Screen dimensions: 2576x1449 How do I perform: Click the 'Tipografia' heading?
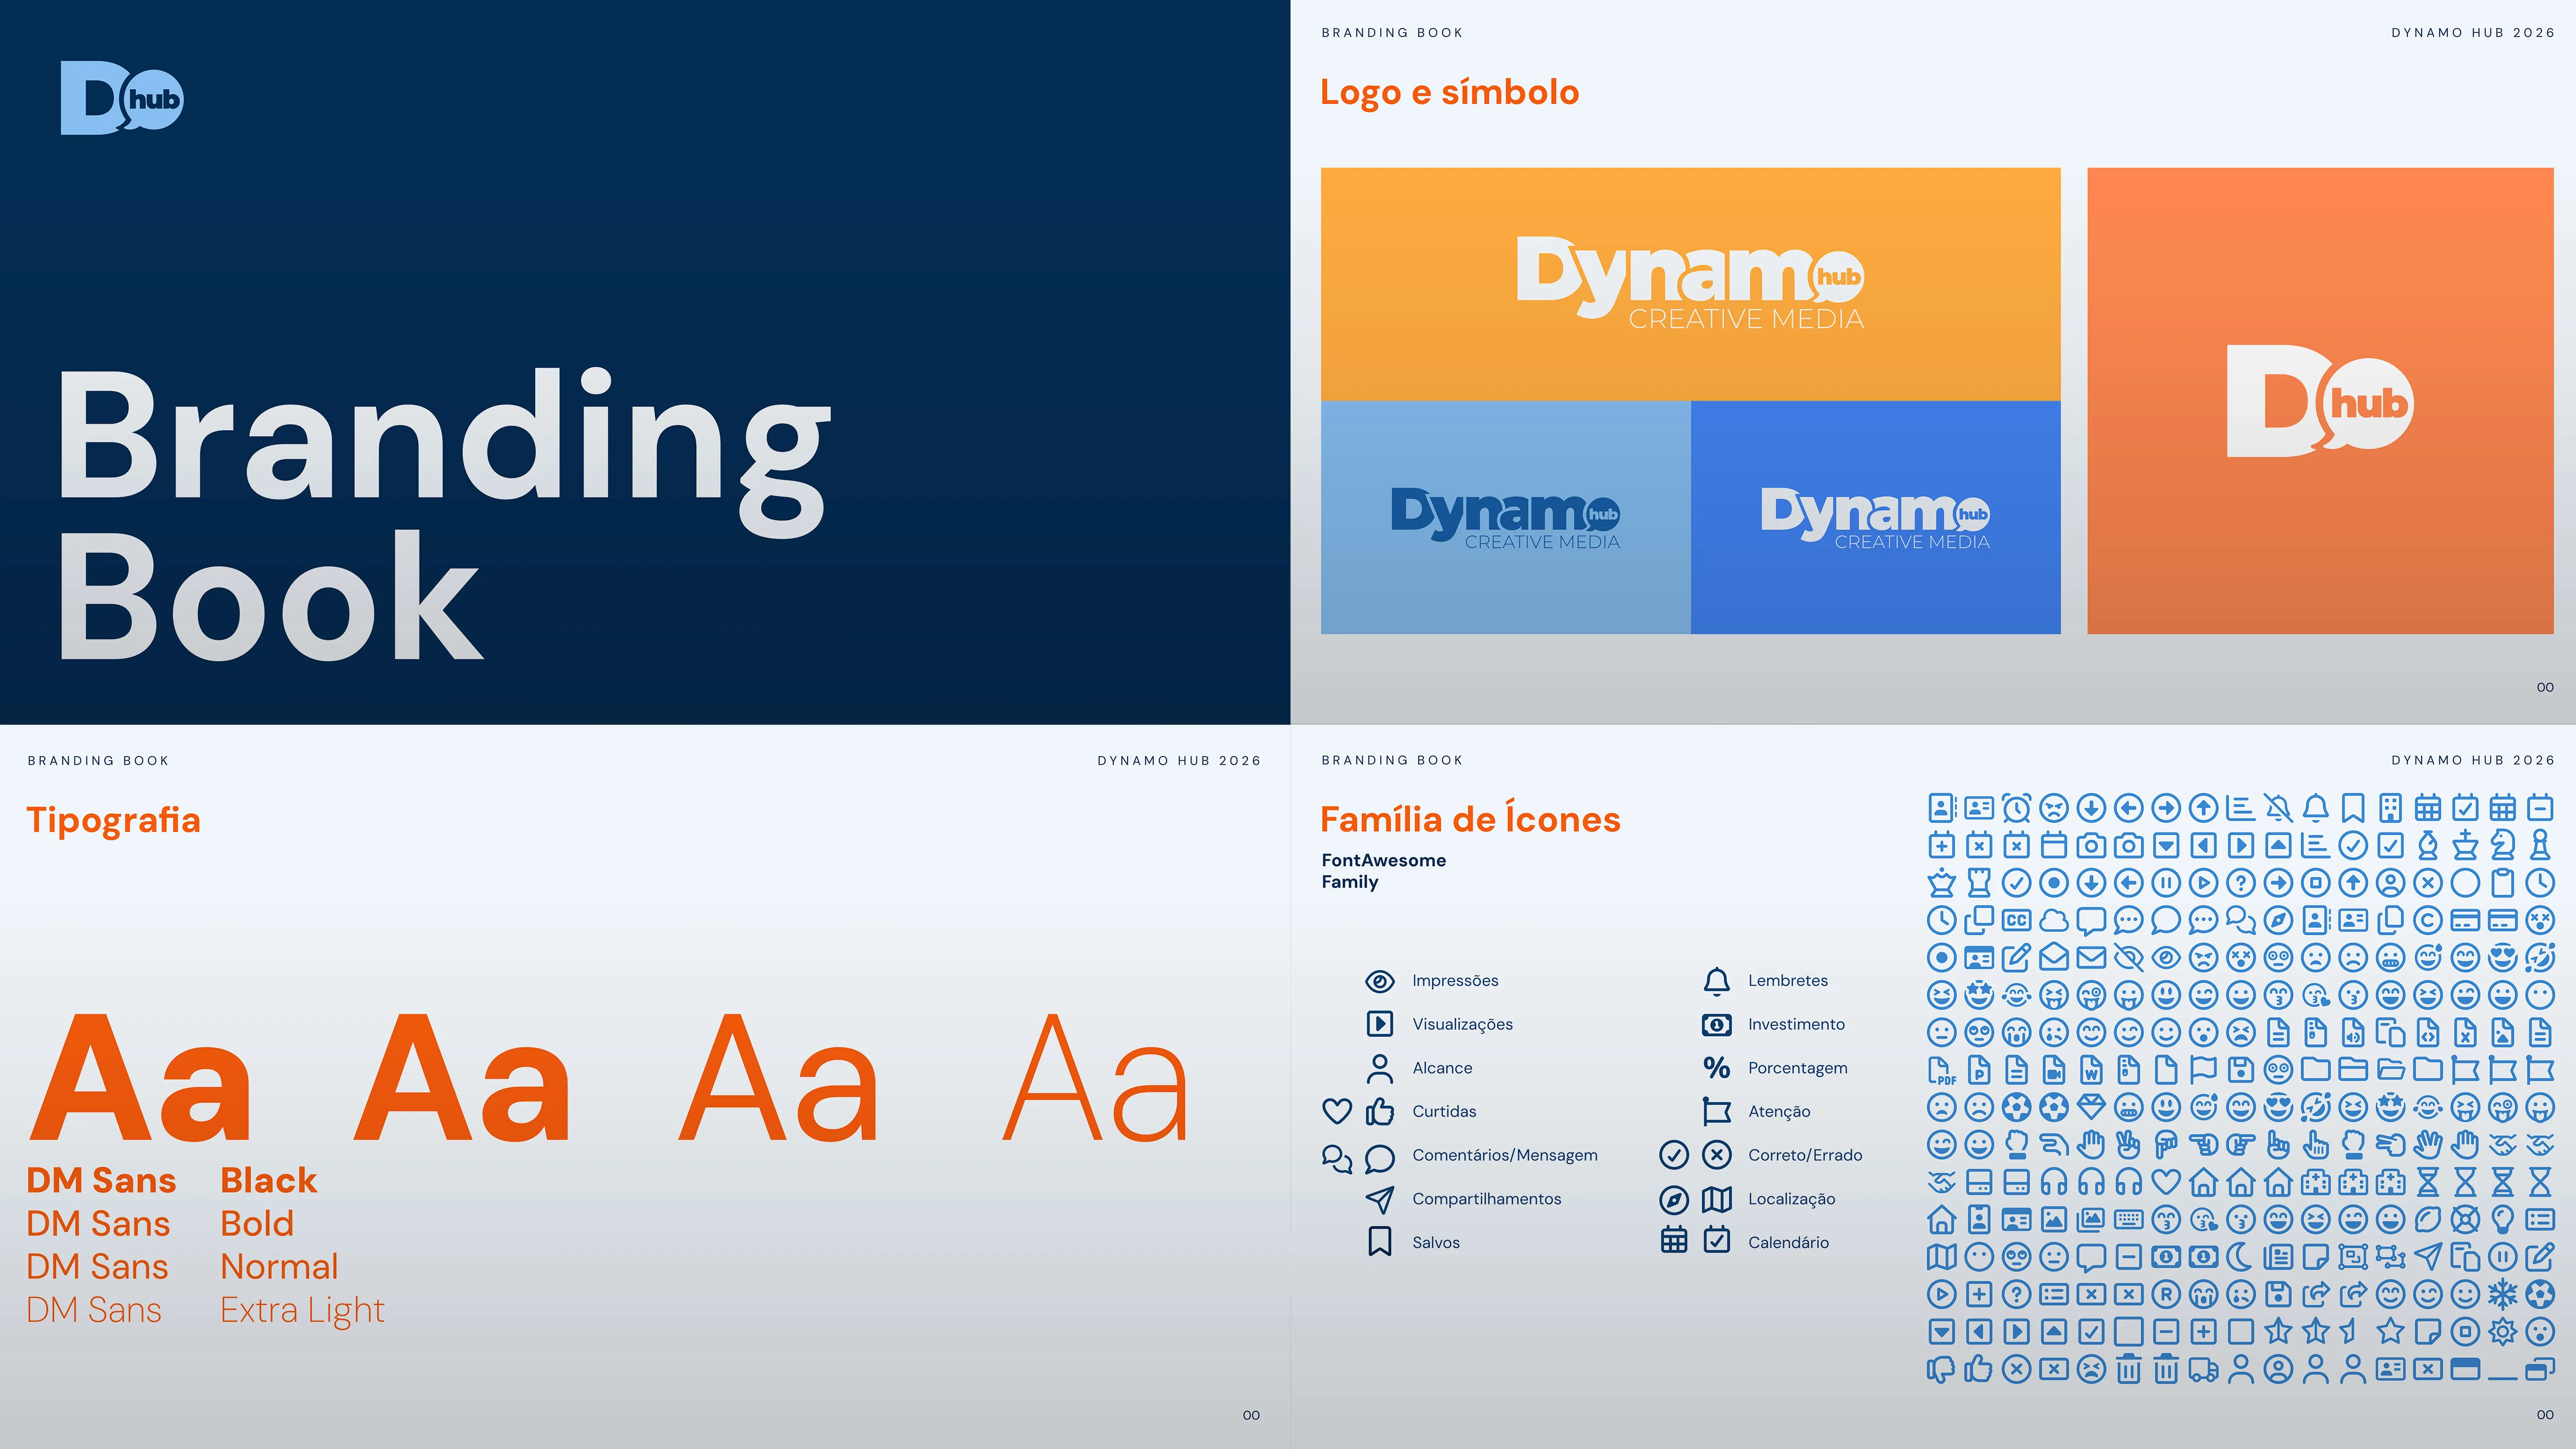[x=113, y=820]
